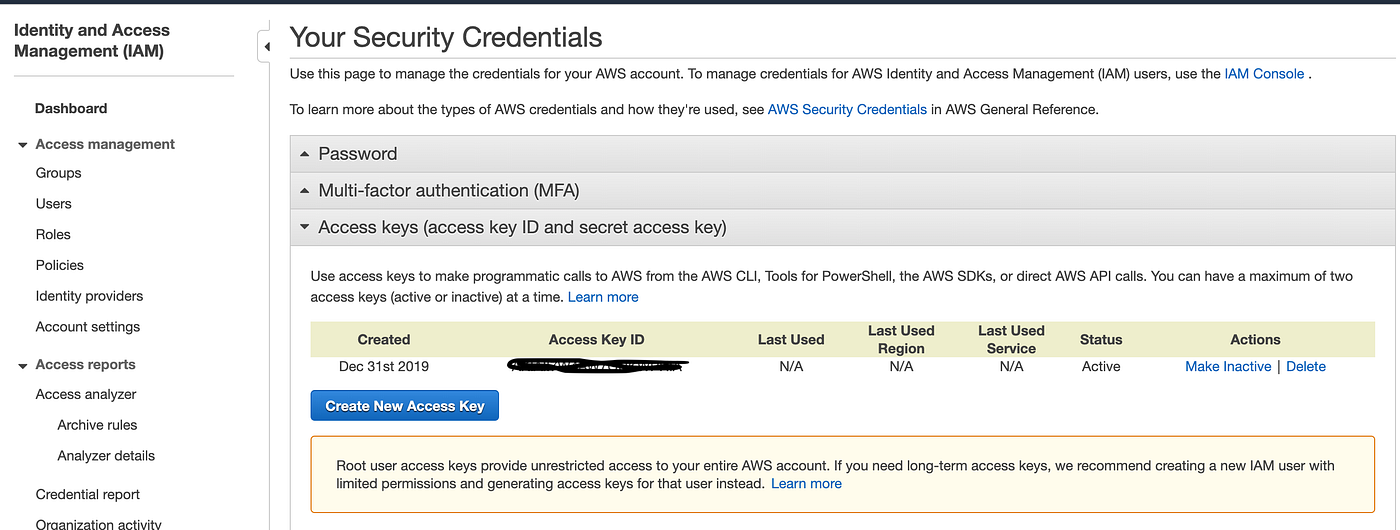
Task: Expand the Password section
Action: [x=357, y=154]
